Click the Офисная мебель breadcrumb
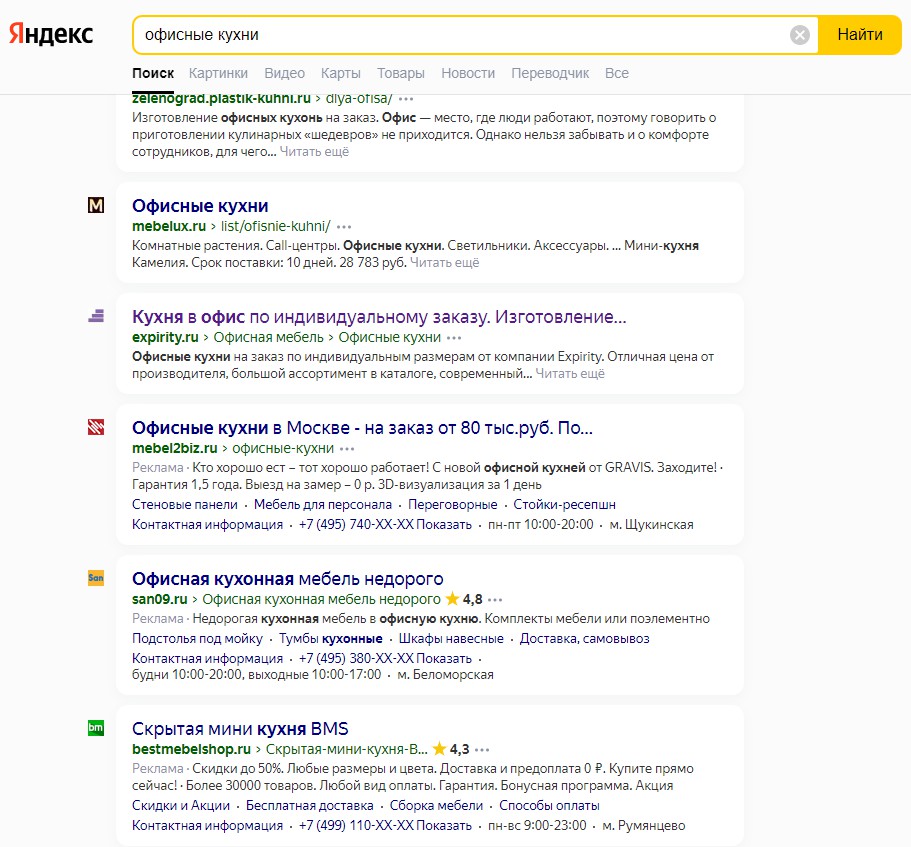This screenshot has height=847, width=911. (268, 337)
